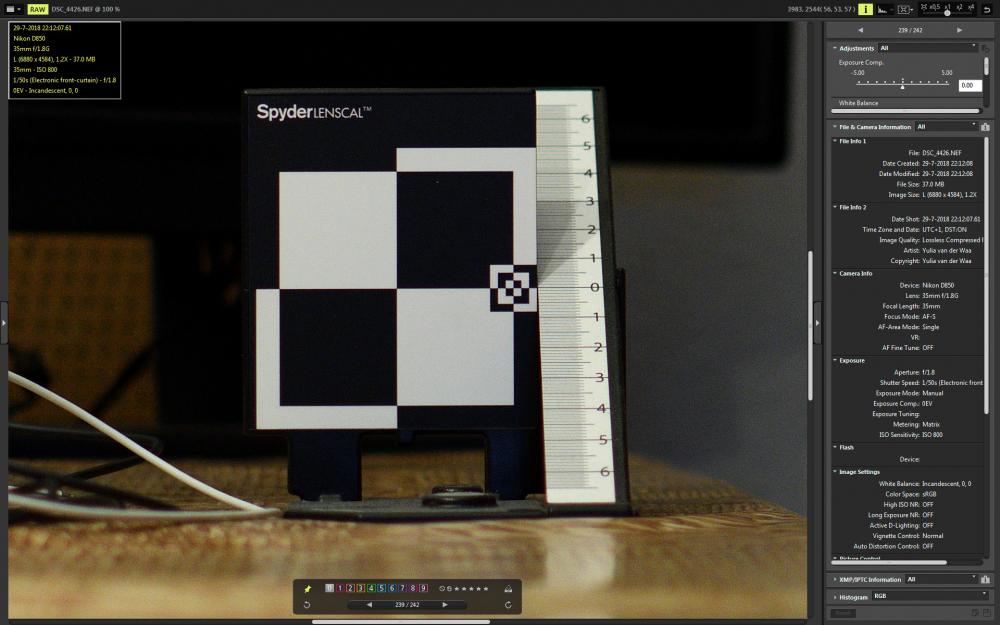Click the Exposure Comp. slider handle
The image size is (1000, 625).
tap(902, 86)
